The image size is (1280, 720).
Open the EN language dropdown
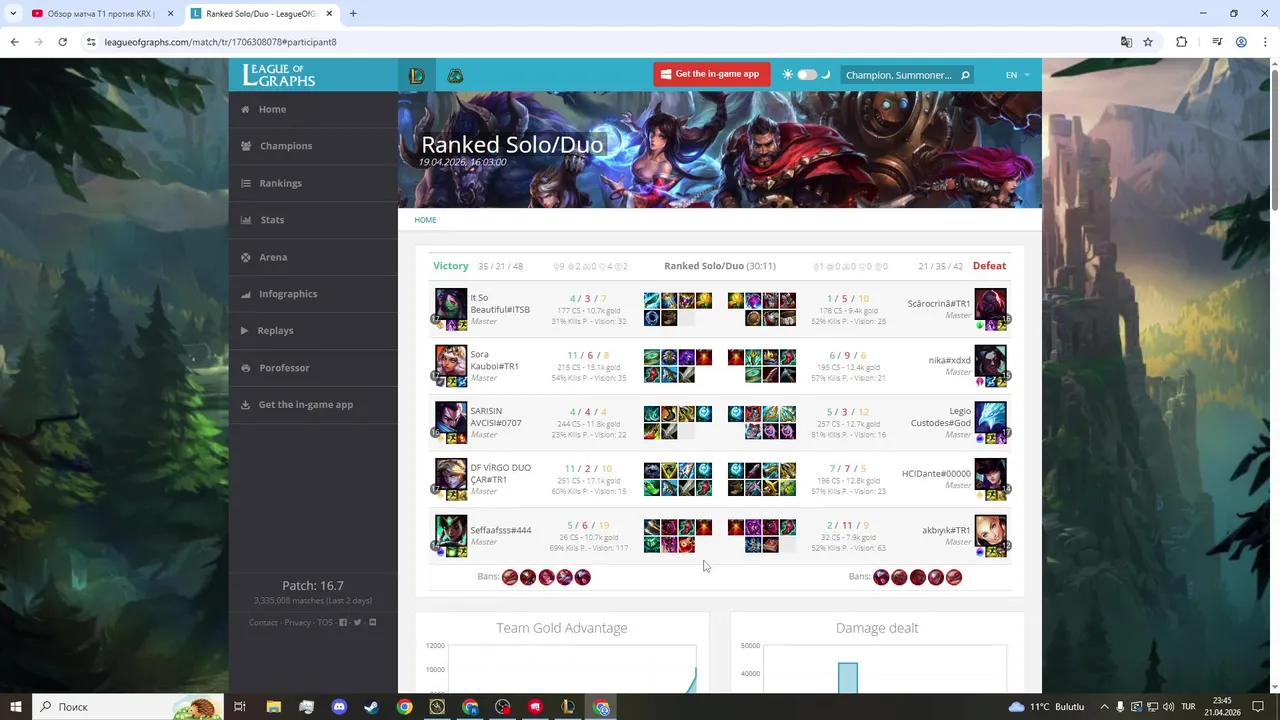(1017, 75)
